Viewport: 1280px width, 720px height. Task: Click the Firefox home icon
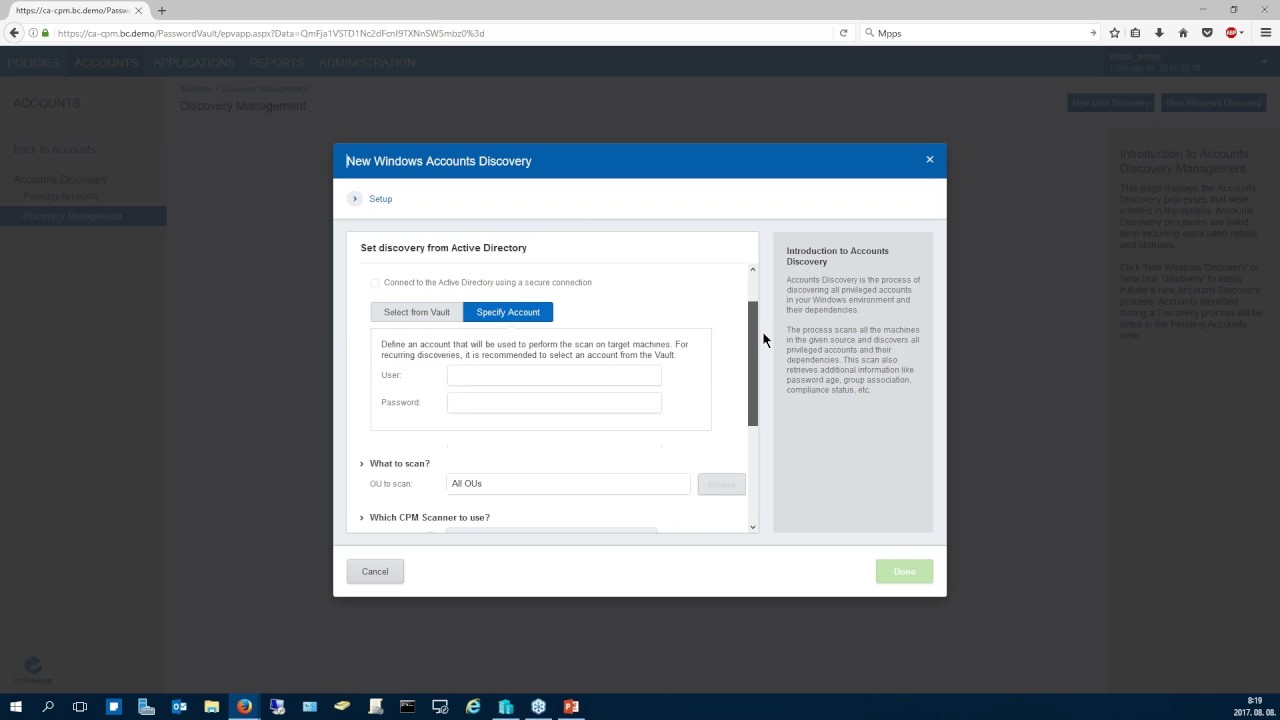pos(1183,33)
